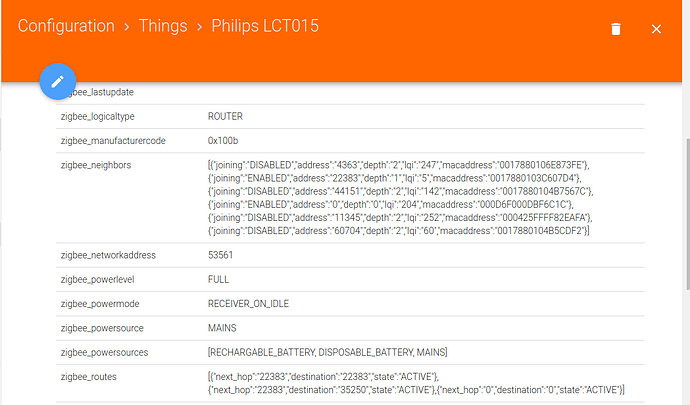This screenshot has height=405, width=690.
Task: Select the MAINS power source value
Action: click(x=222, y=328)
